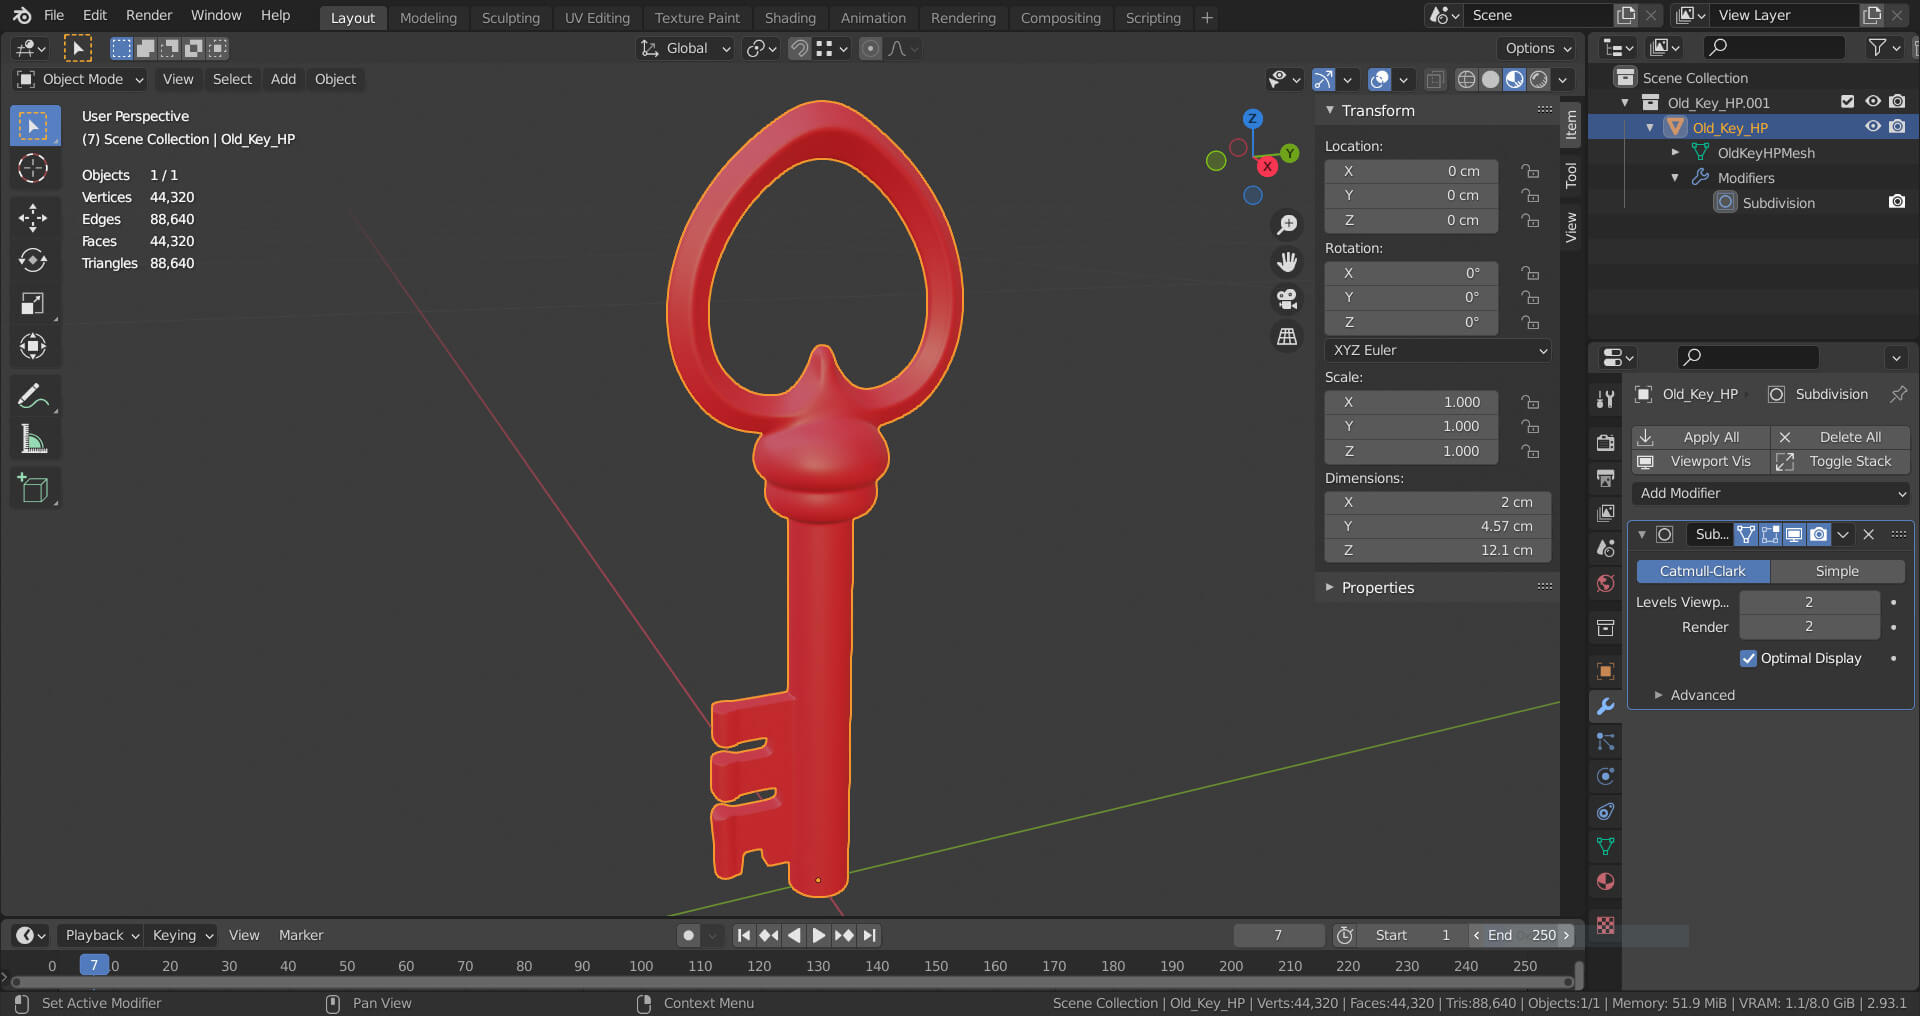Select the Cursor tool in the toolbar
The image size is (1920, 1016).
point(33,168)
